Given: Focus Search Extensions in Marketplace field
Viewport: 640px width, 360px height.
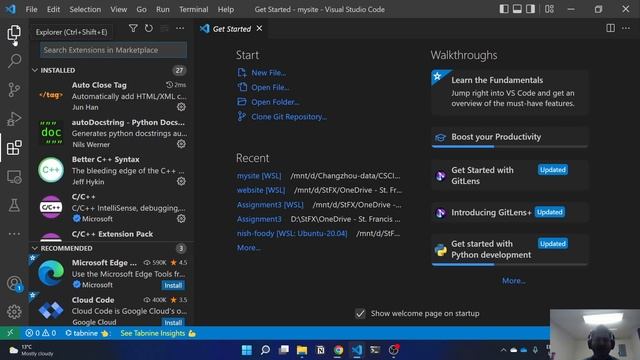Looking at the screenshot, I should click(113, 50).
